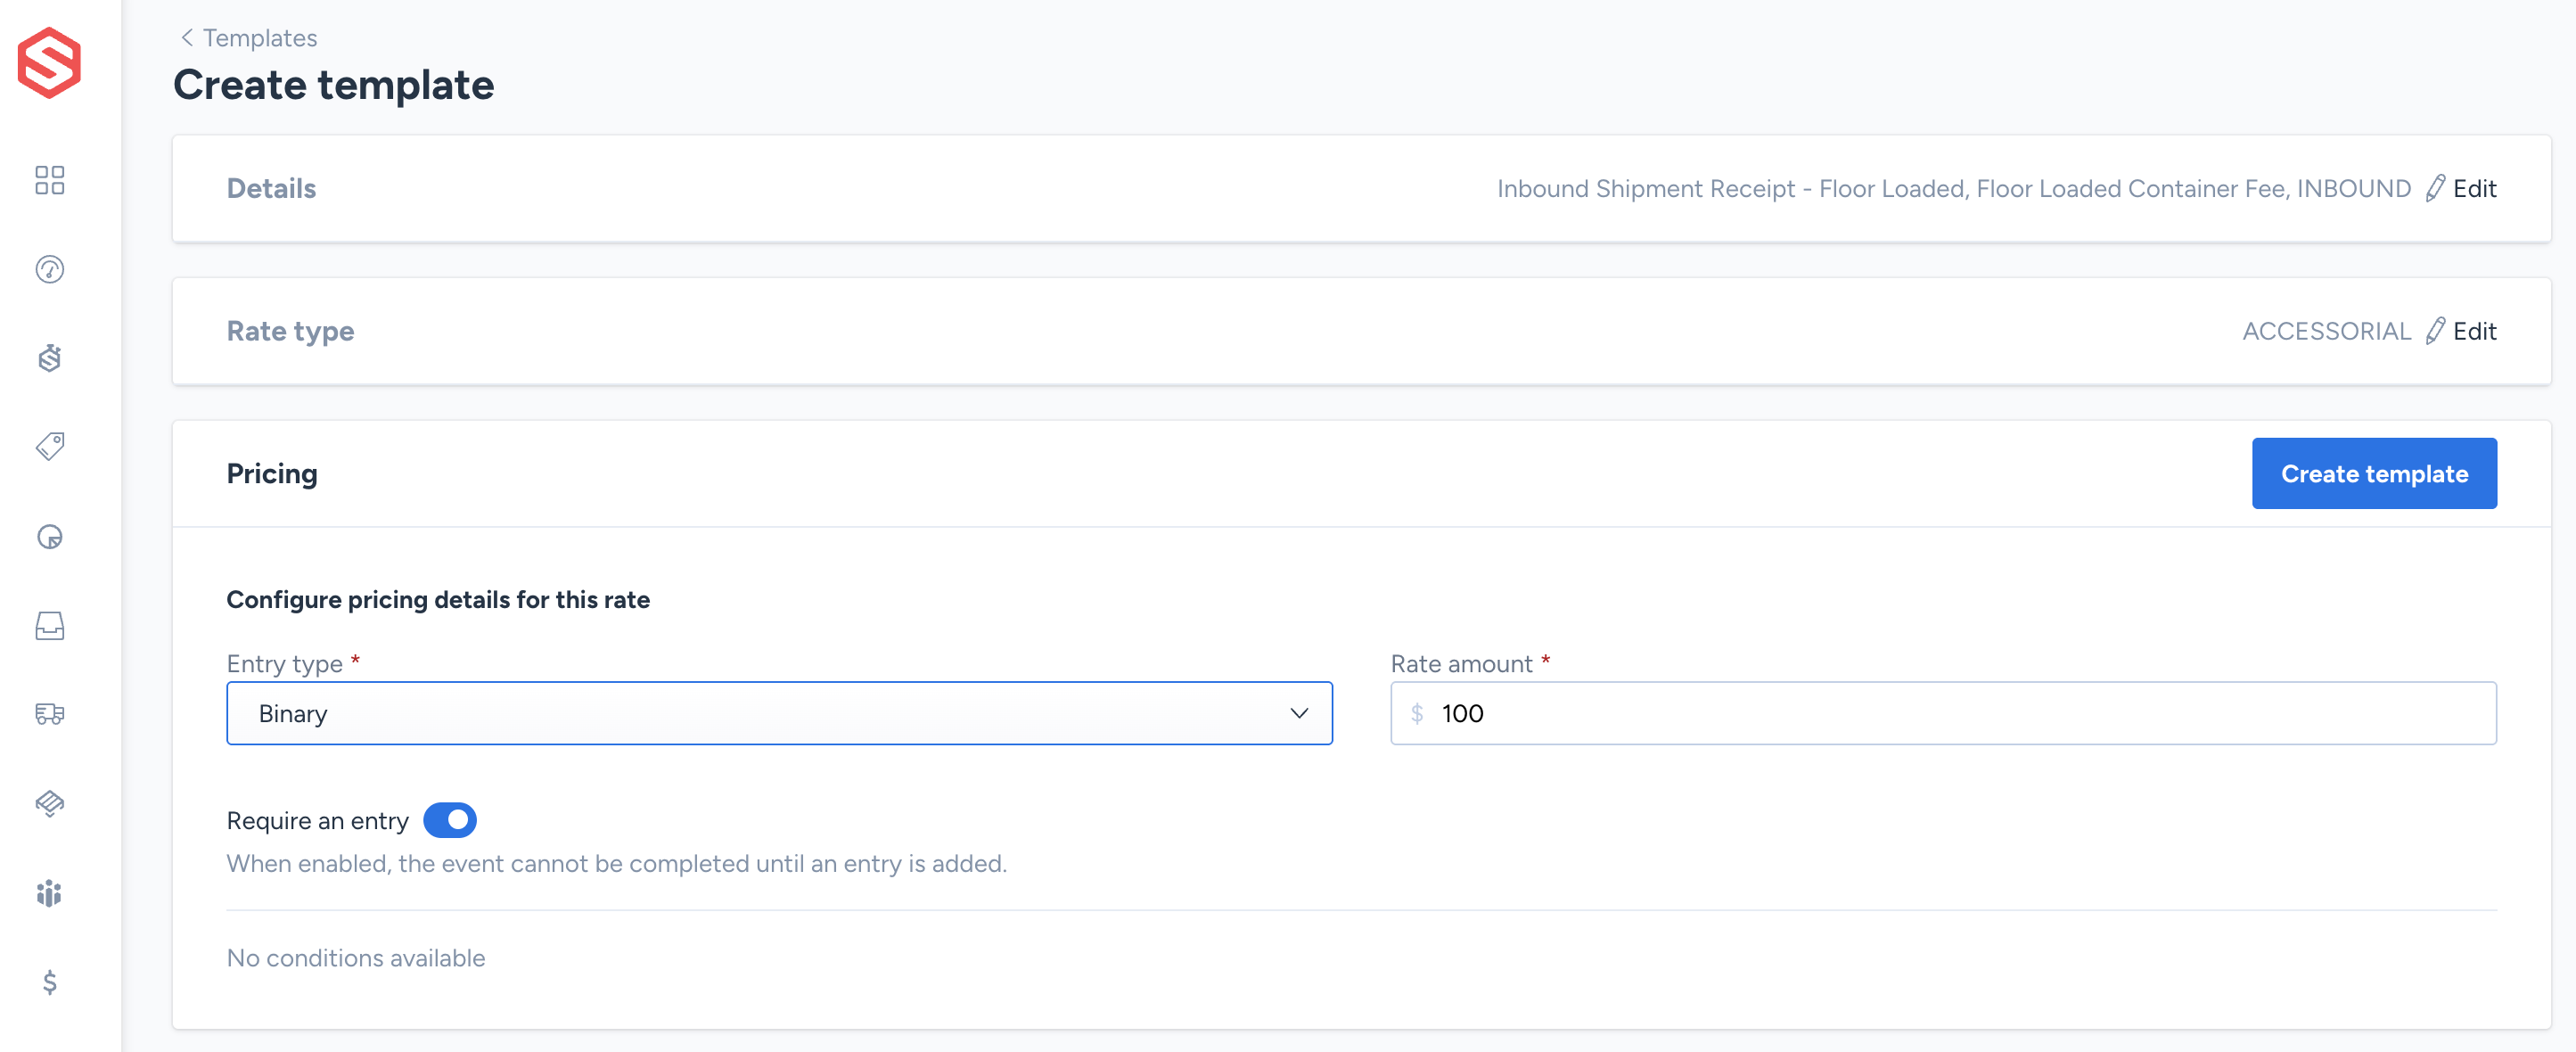This screenshot has height=1052, width=2576.
Task: Go back to Templates breadcrumb
Action: (260, 37)
